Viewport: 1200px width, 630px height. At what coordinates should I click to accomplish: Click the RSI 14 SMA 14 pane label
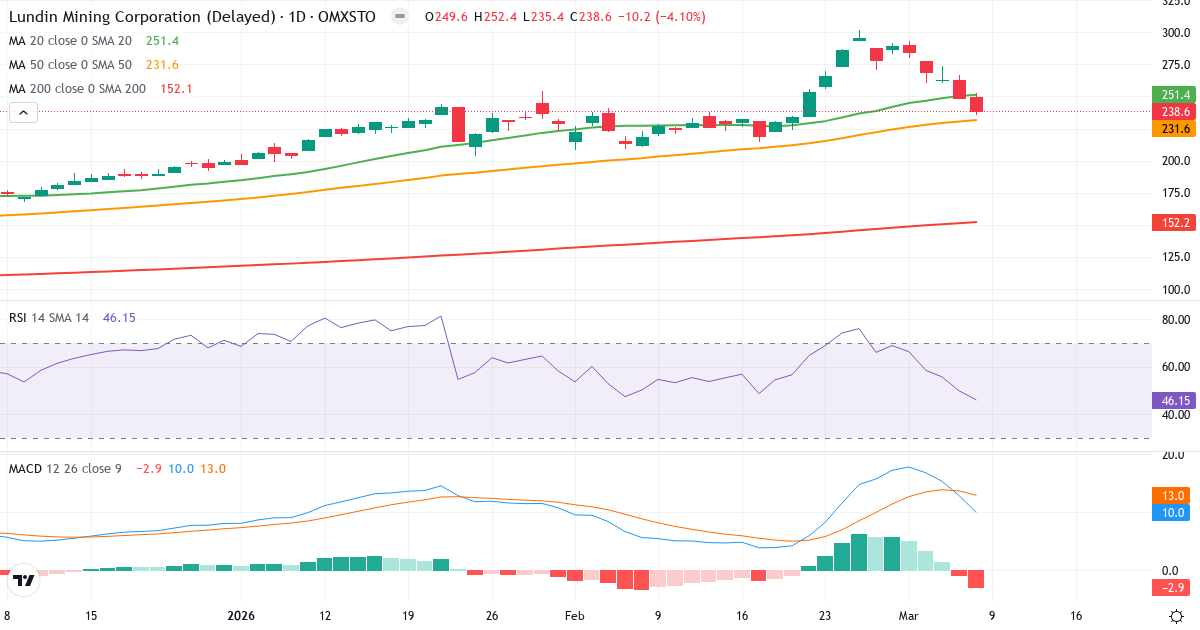tap(48, 317)
